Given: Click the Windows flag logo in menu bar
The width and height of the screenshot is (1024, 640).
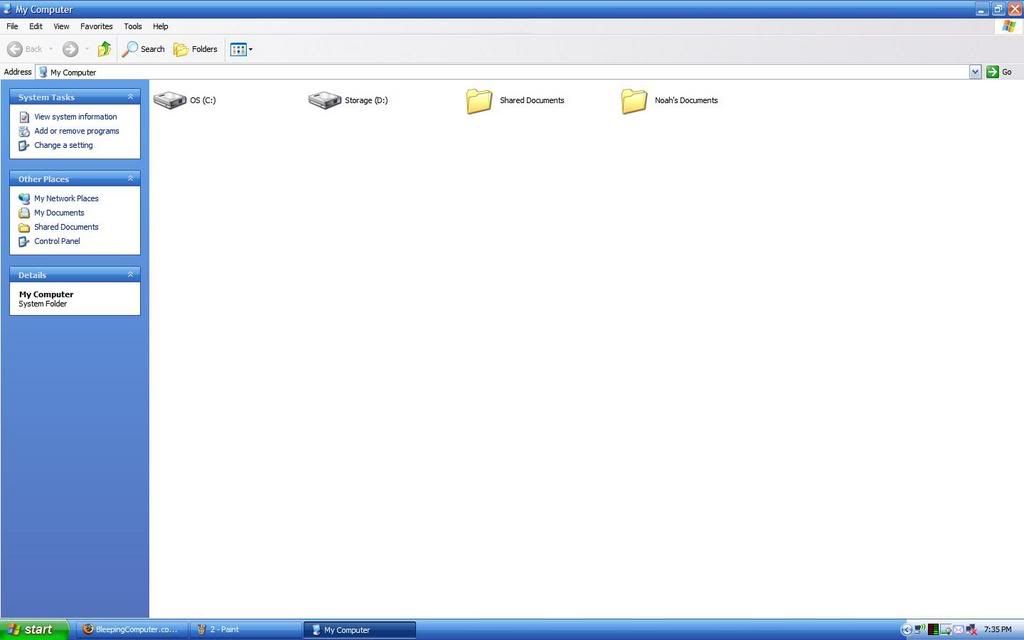Looking at the screenshot, I should point(1010,26).
